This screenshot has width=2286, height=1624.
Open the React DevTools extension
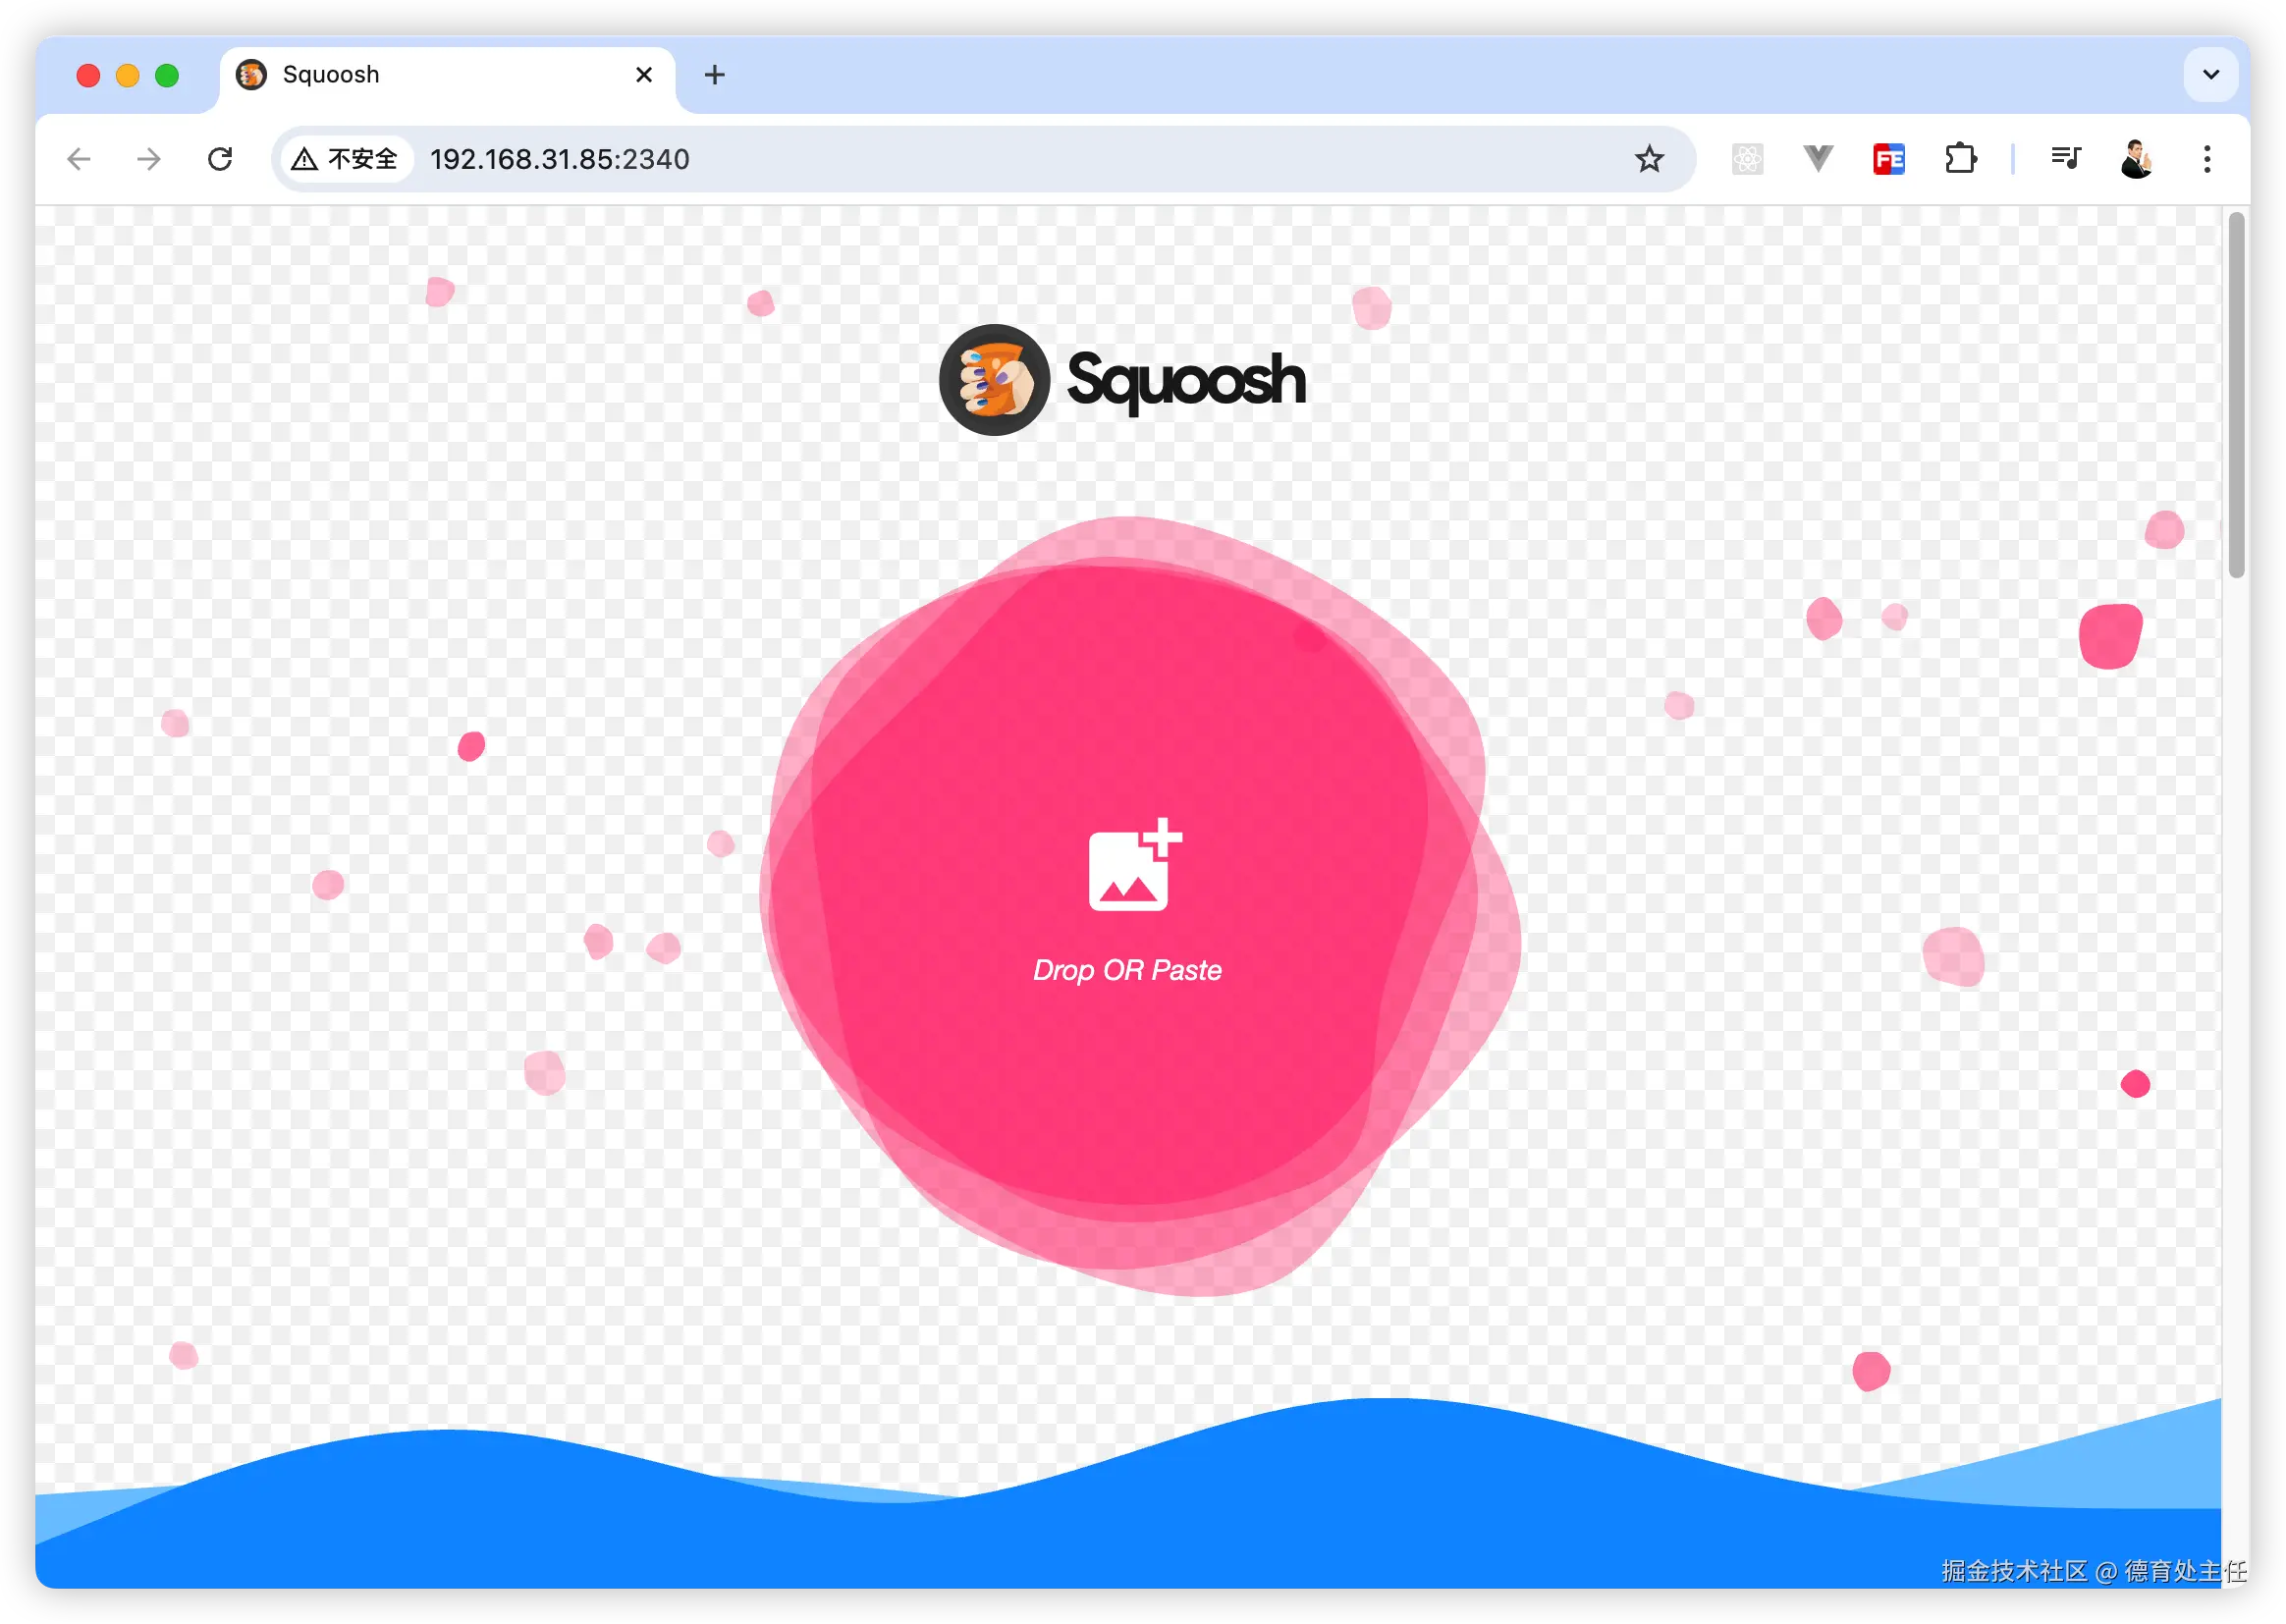point(1747,159)
